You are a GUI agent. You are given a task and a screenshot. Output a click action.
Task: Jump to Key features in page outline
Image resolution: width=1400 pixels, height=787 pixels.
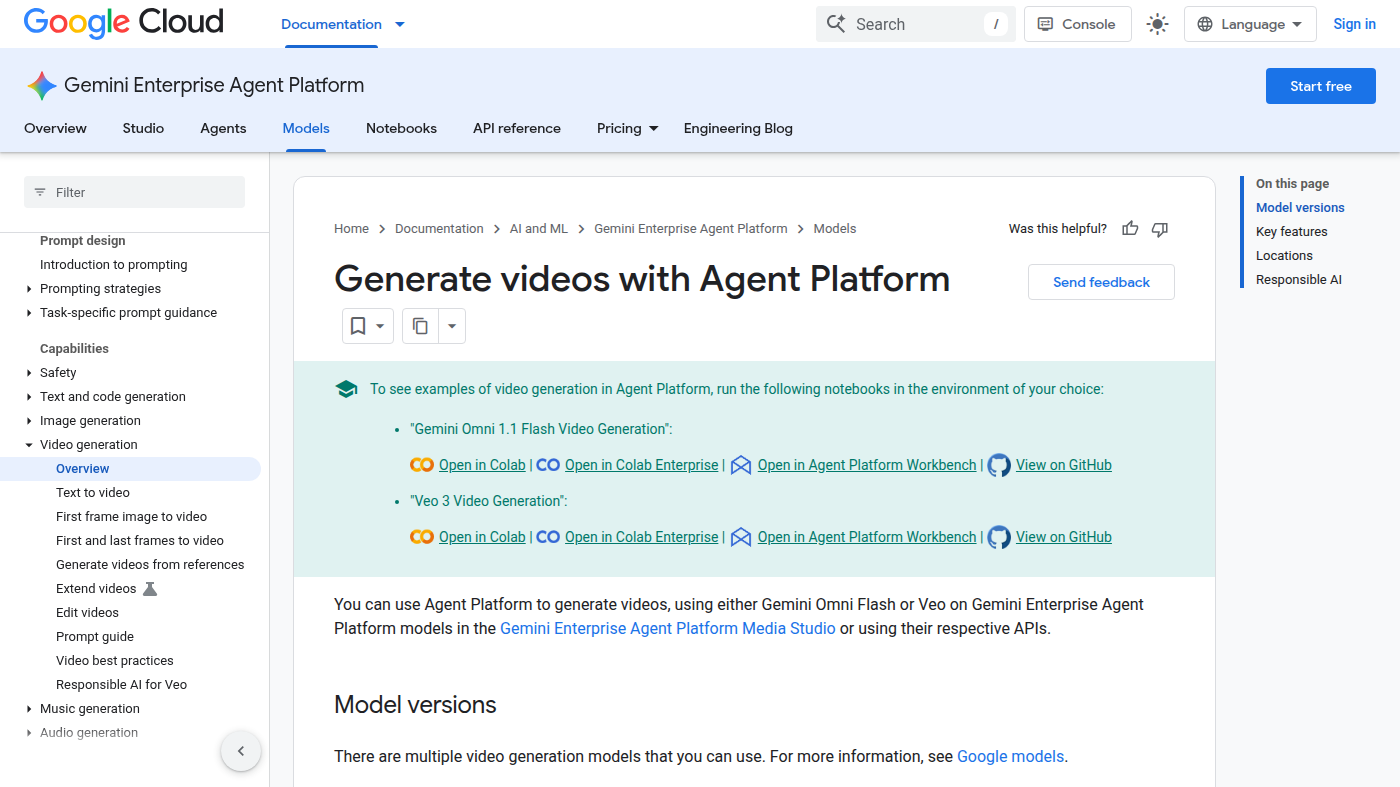click(1292, 232)
